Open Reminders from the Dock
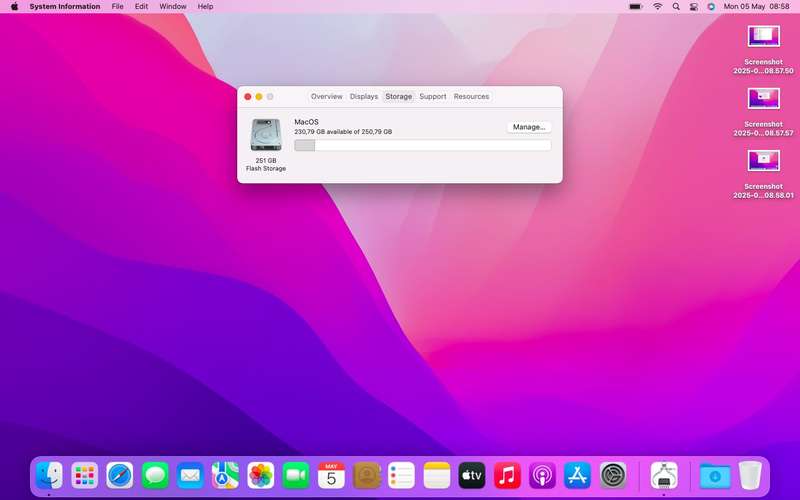800x500 pixels. [402, 476]
